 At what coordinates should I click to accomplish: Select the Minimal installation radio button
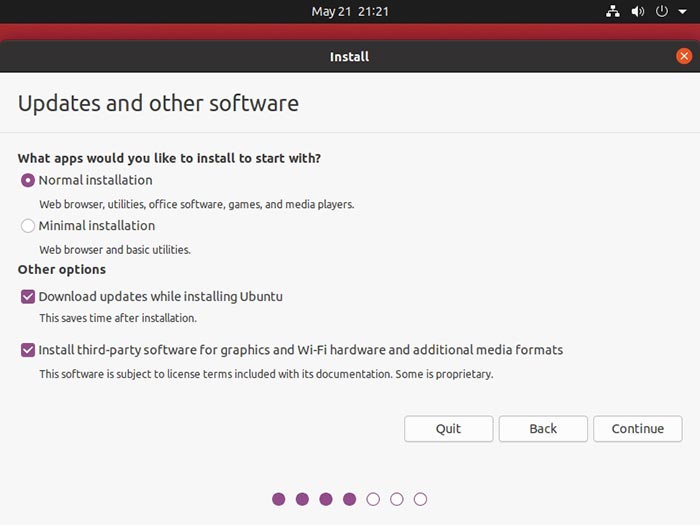(28, 226)
